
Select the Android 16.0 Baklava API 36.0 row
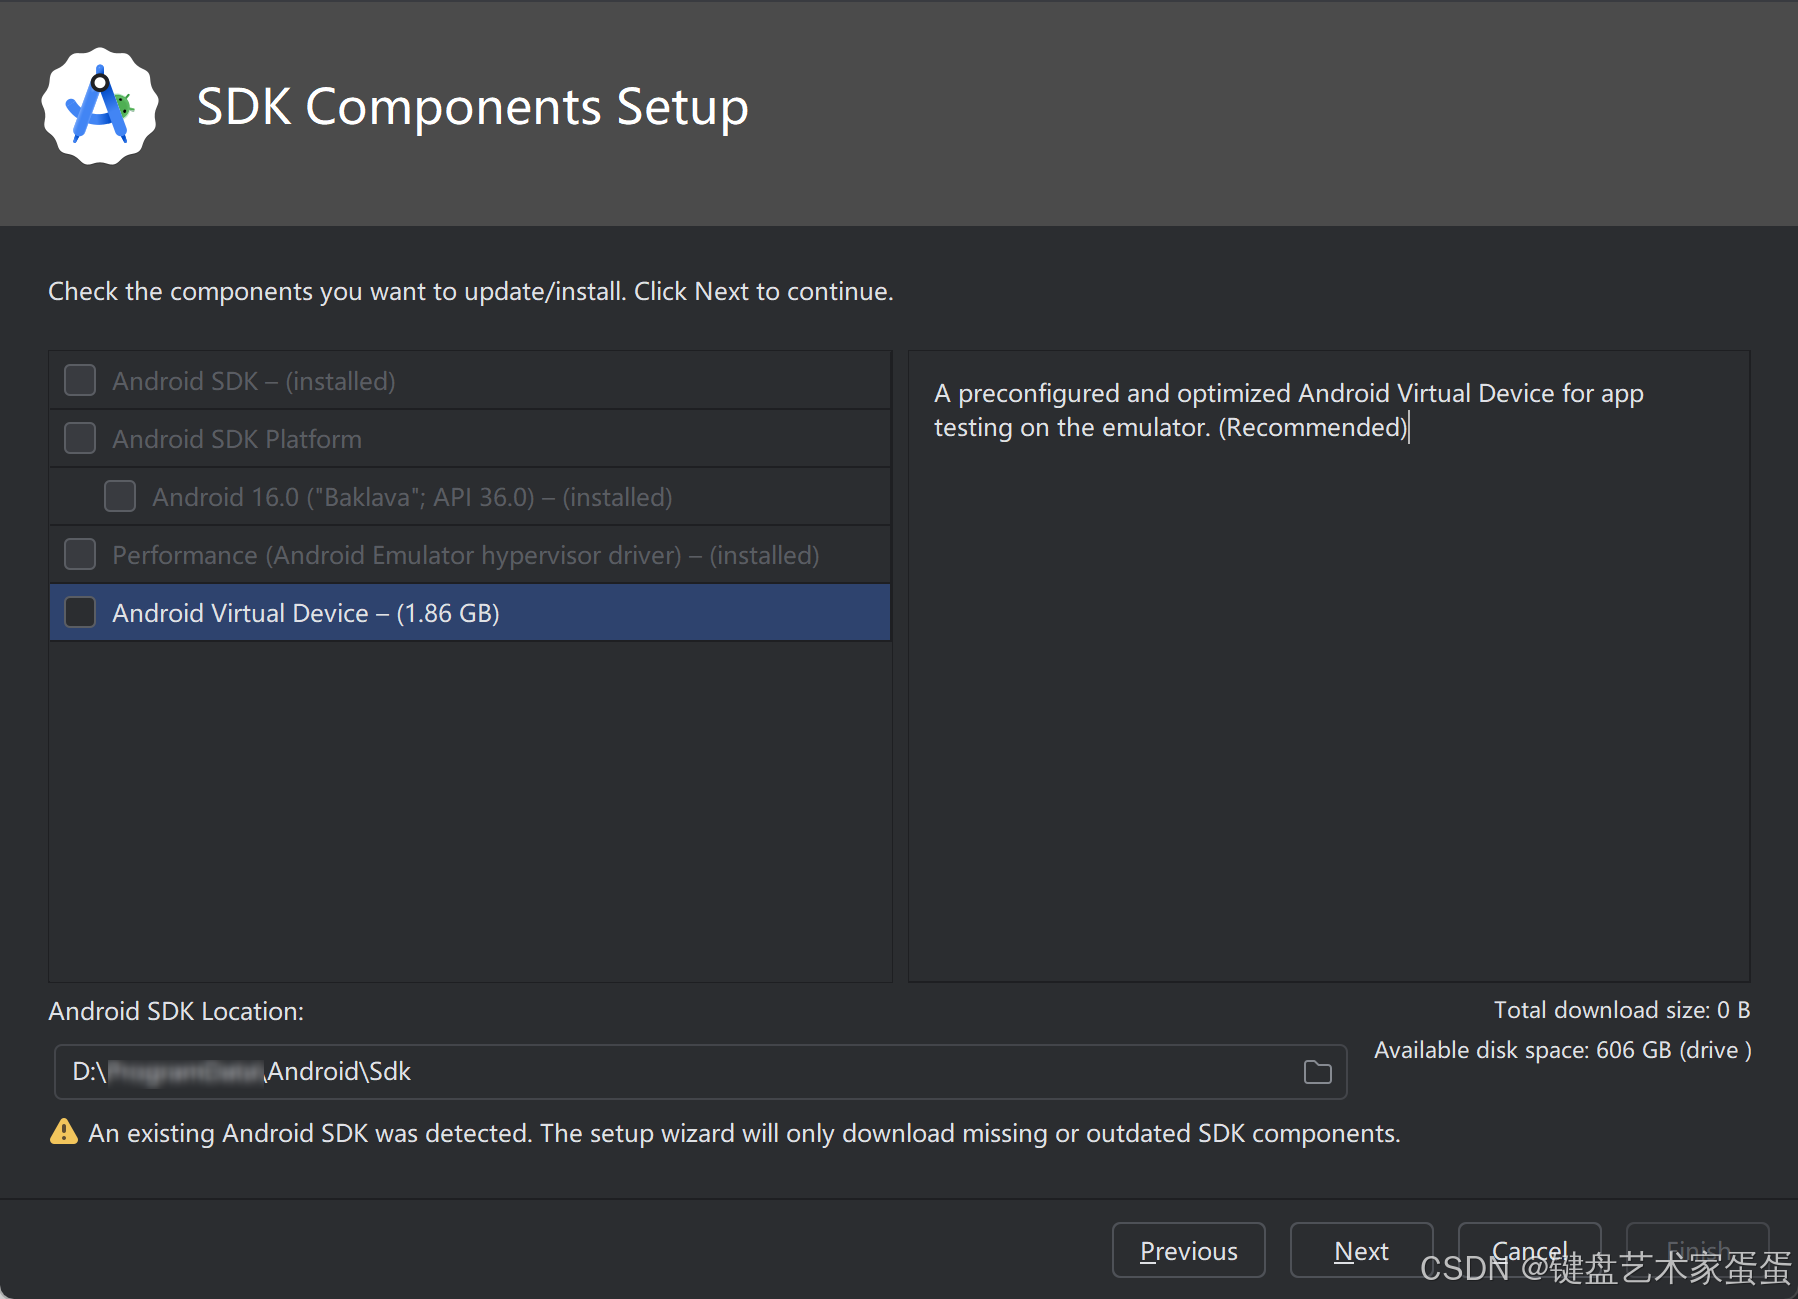coord(470,496)
